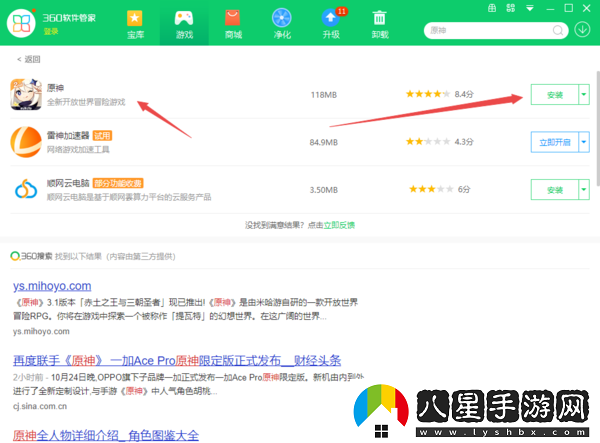Click the gift box icon in title bar
This screenshot has height=443, width=600.
tap(492, 8)
